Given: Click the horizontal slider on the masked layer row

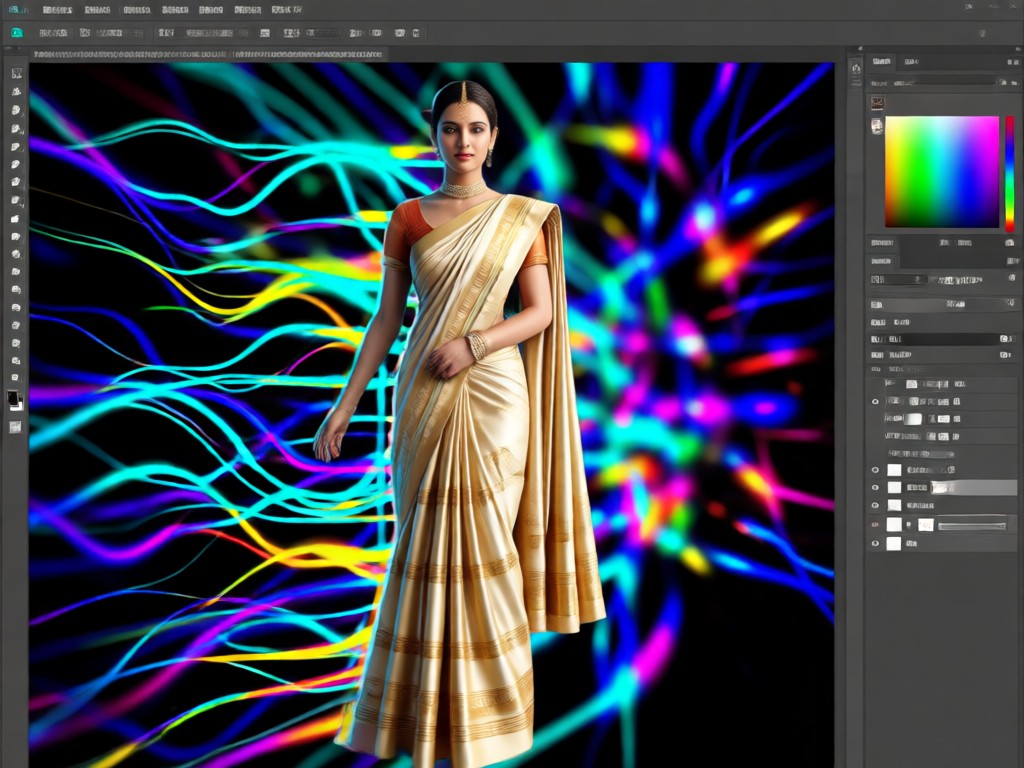Looking at the screenshot, I should [972, 524].
